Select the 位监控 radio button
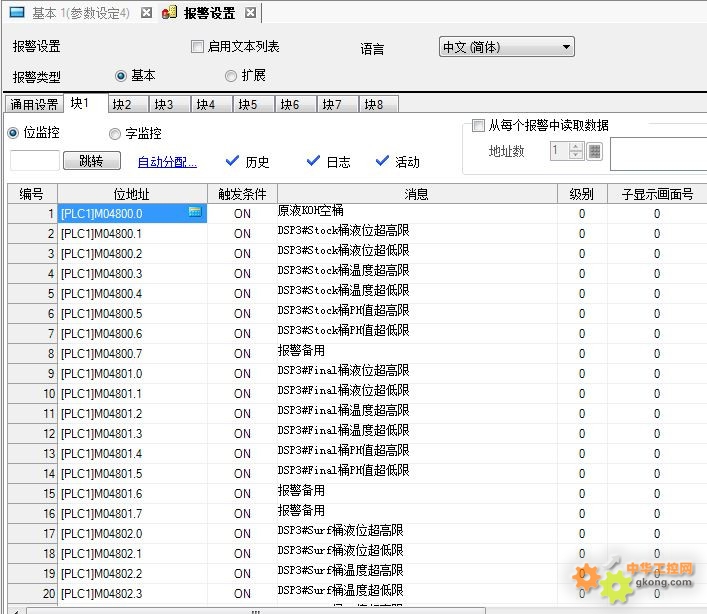 coord(13,133)
